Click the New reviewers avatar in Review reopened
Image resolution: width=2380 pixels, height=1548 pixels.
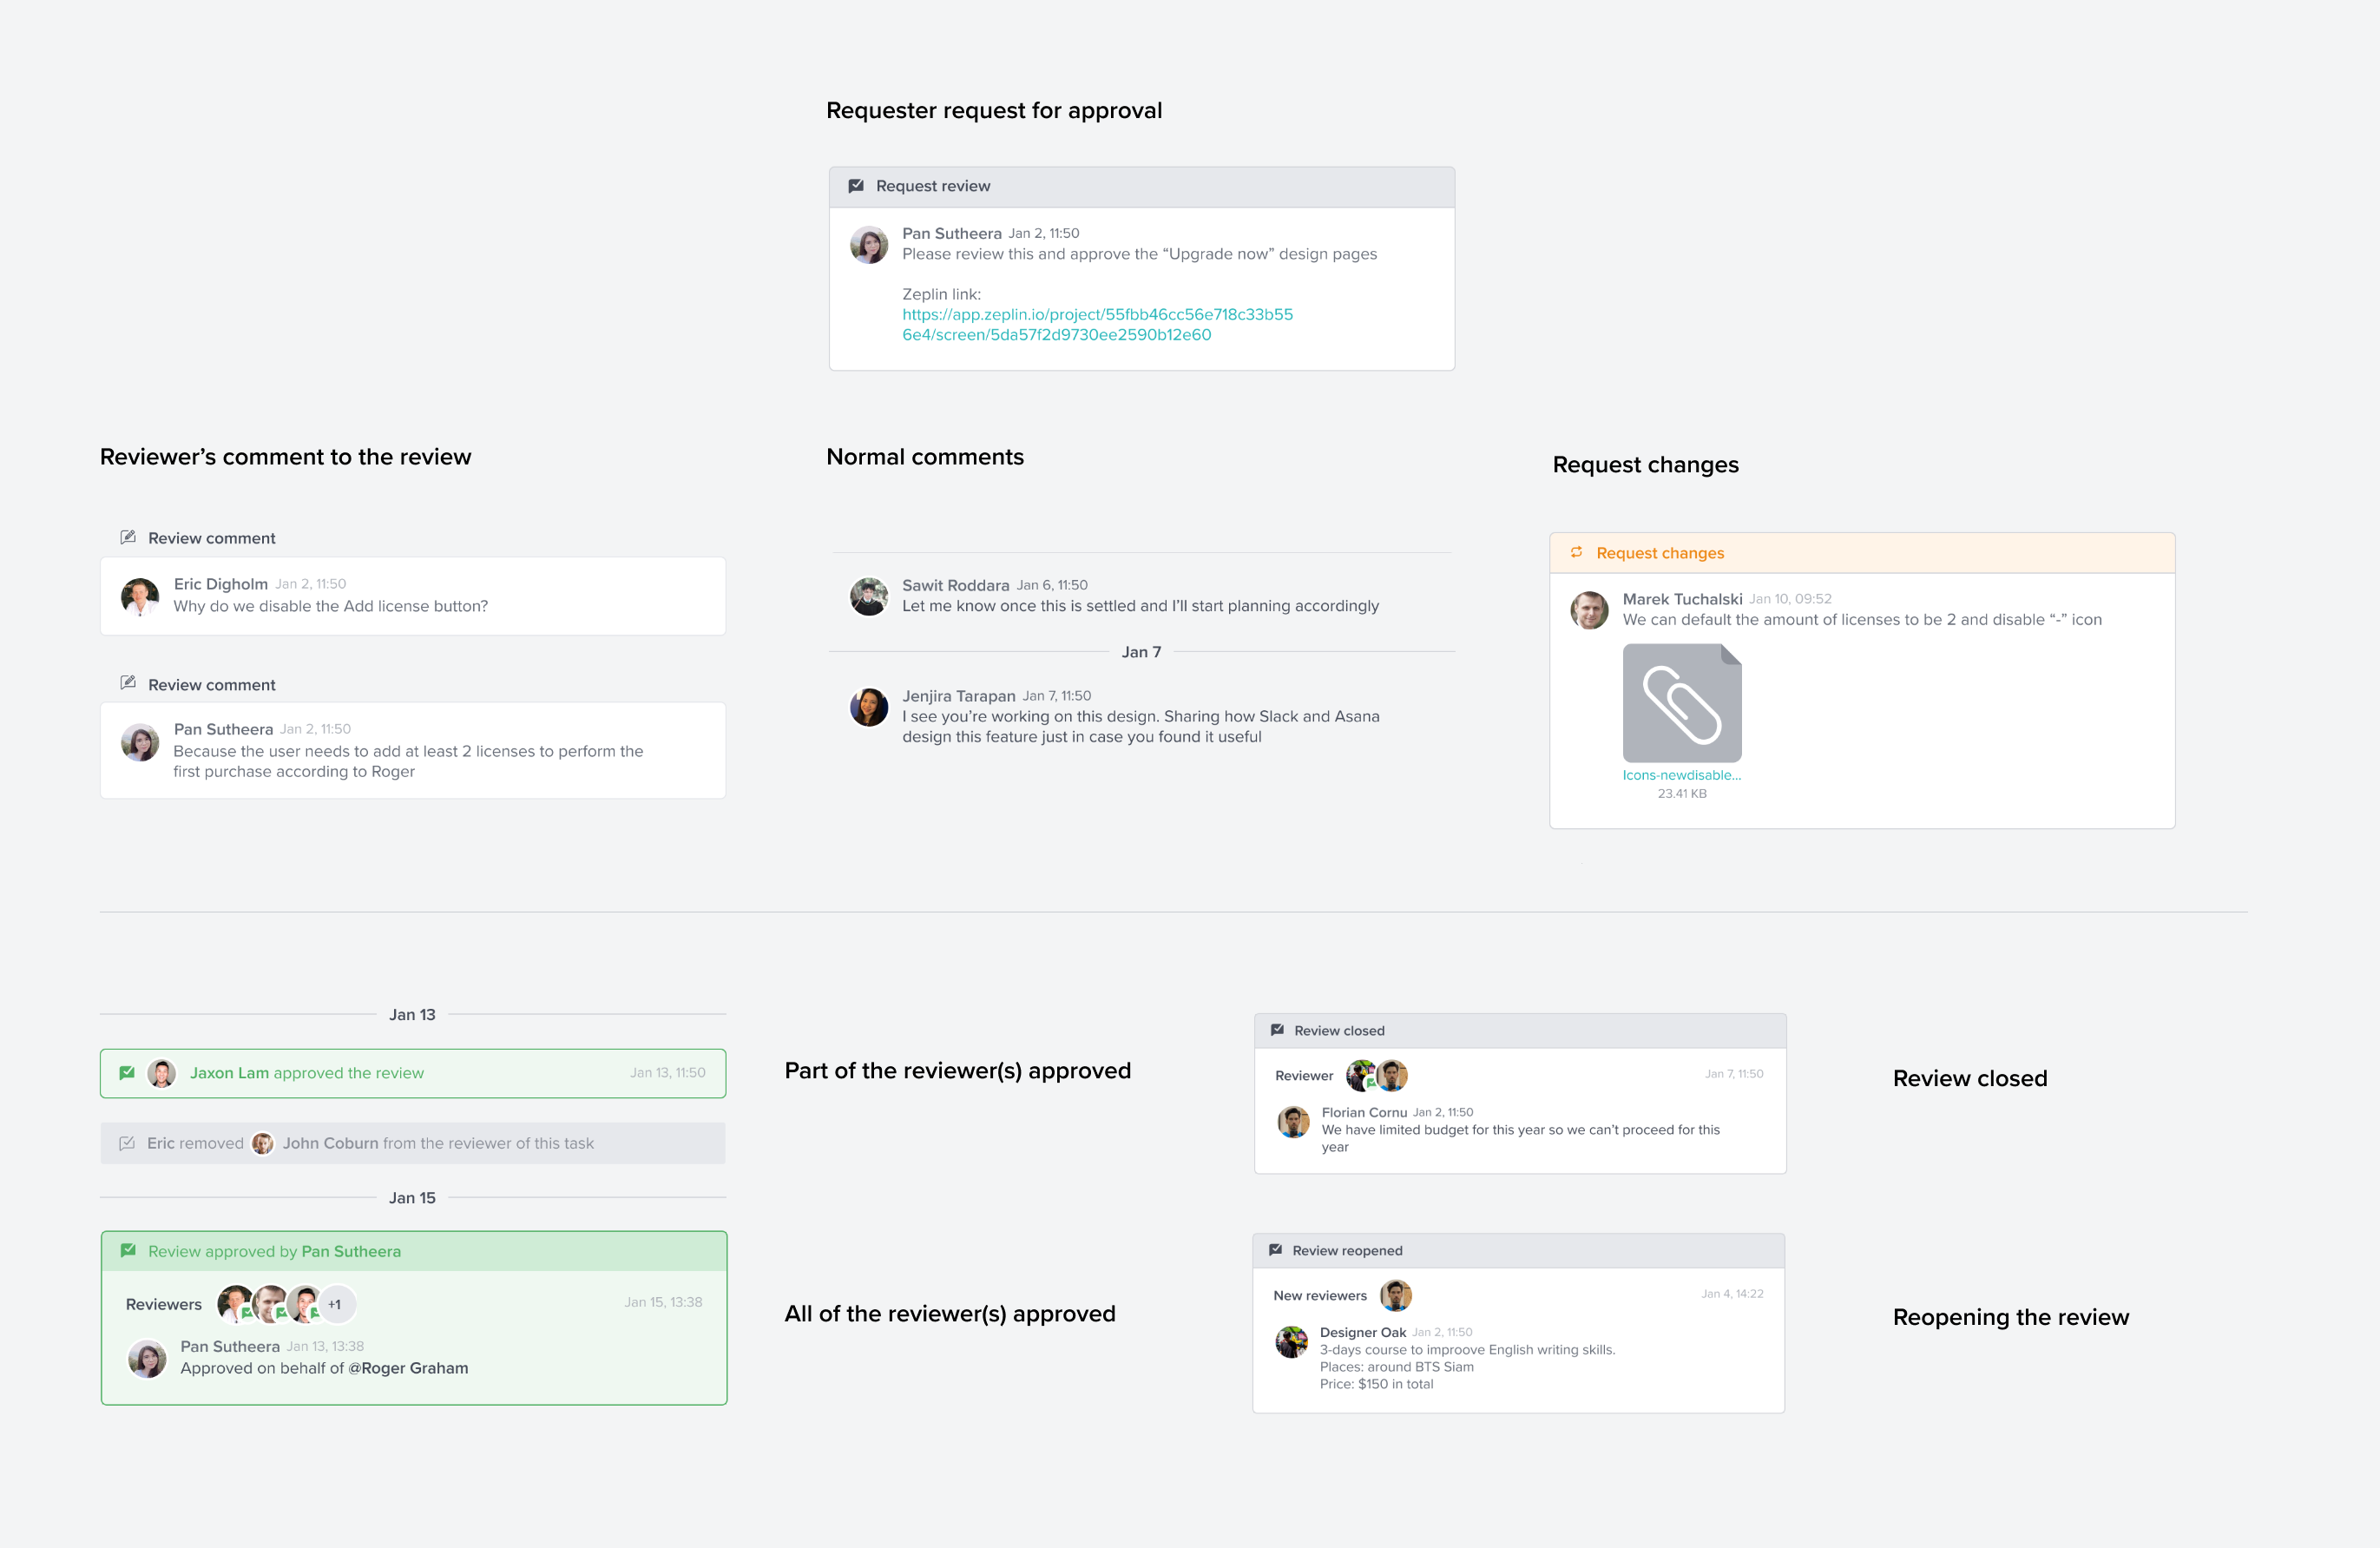click(1396, 1295)
